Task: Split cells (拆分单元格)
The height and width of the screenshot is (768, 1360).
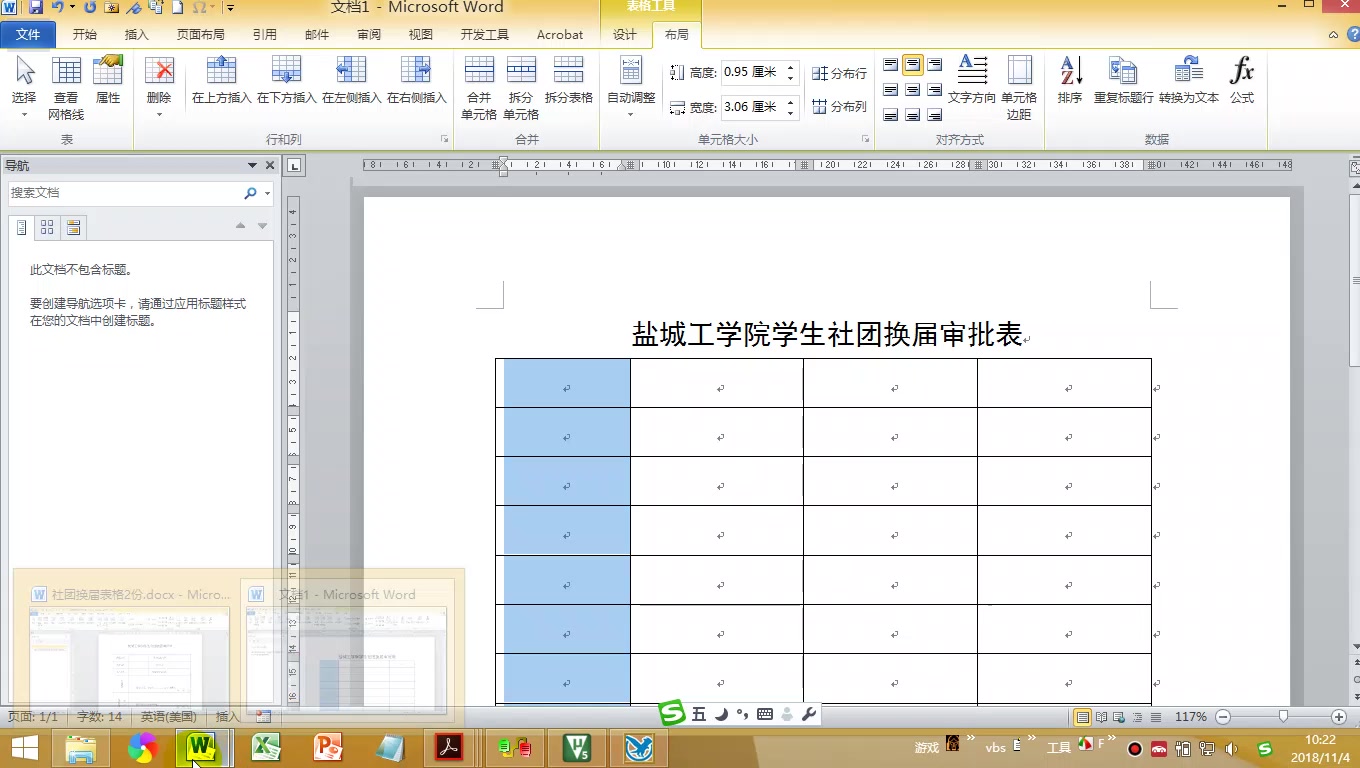Action: pyautogui.click(x=521, y=88)
